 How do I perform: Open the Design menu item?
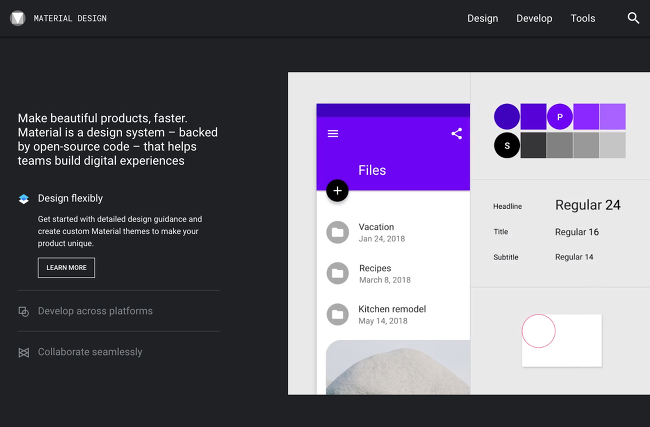[x=483, y=18]
